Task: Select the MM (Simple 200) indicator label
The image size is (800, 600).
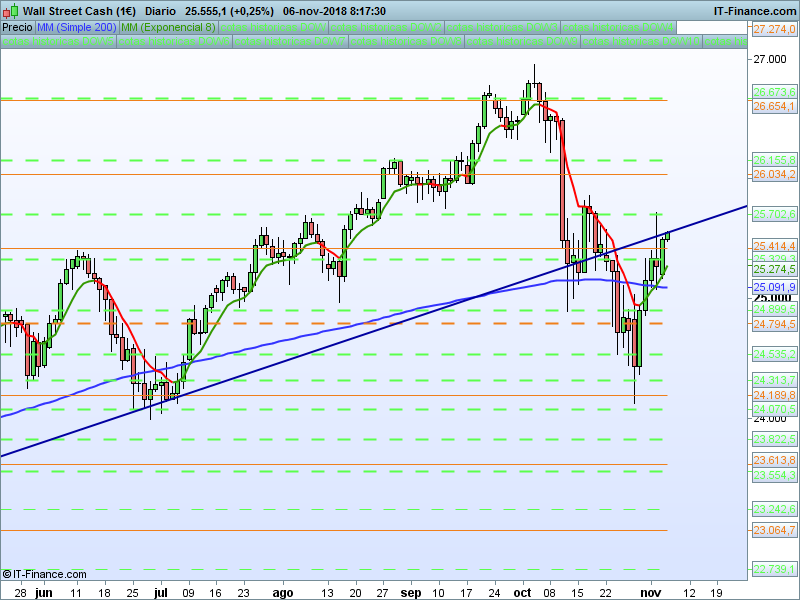Action: 77,28
